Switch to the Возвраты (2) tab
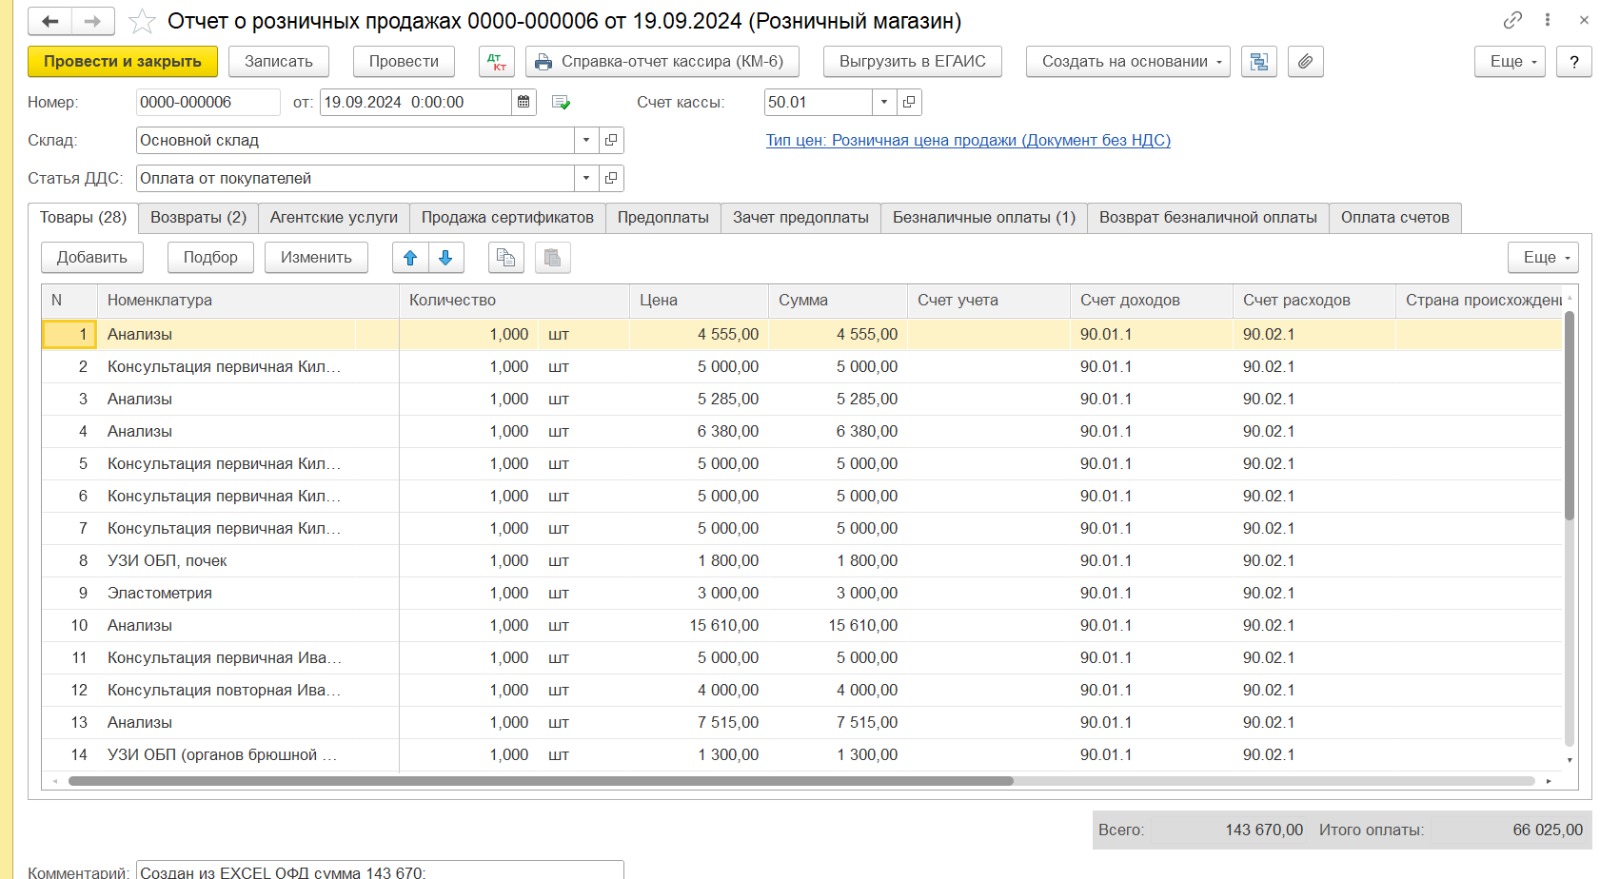The width and height of the screenshot is (1600, 879). coord(198,218)
